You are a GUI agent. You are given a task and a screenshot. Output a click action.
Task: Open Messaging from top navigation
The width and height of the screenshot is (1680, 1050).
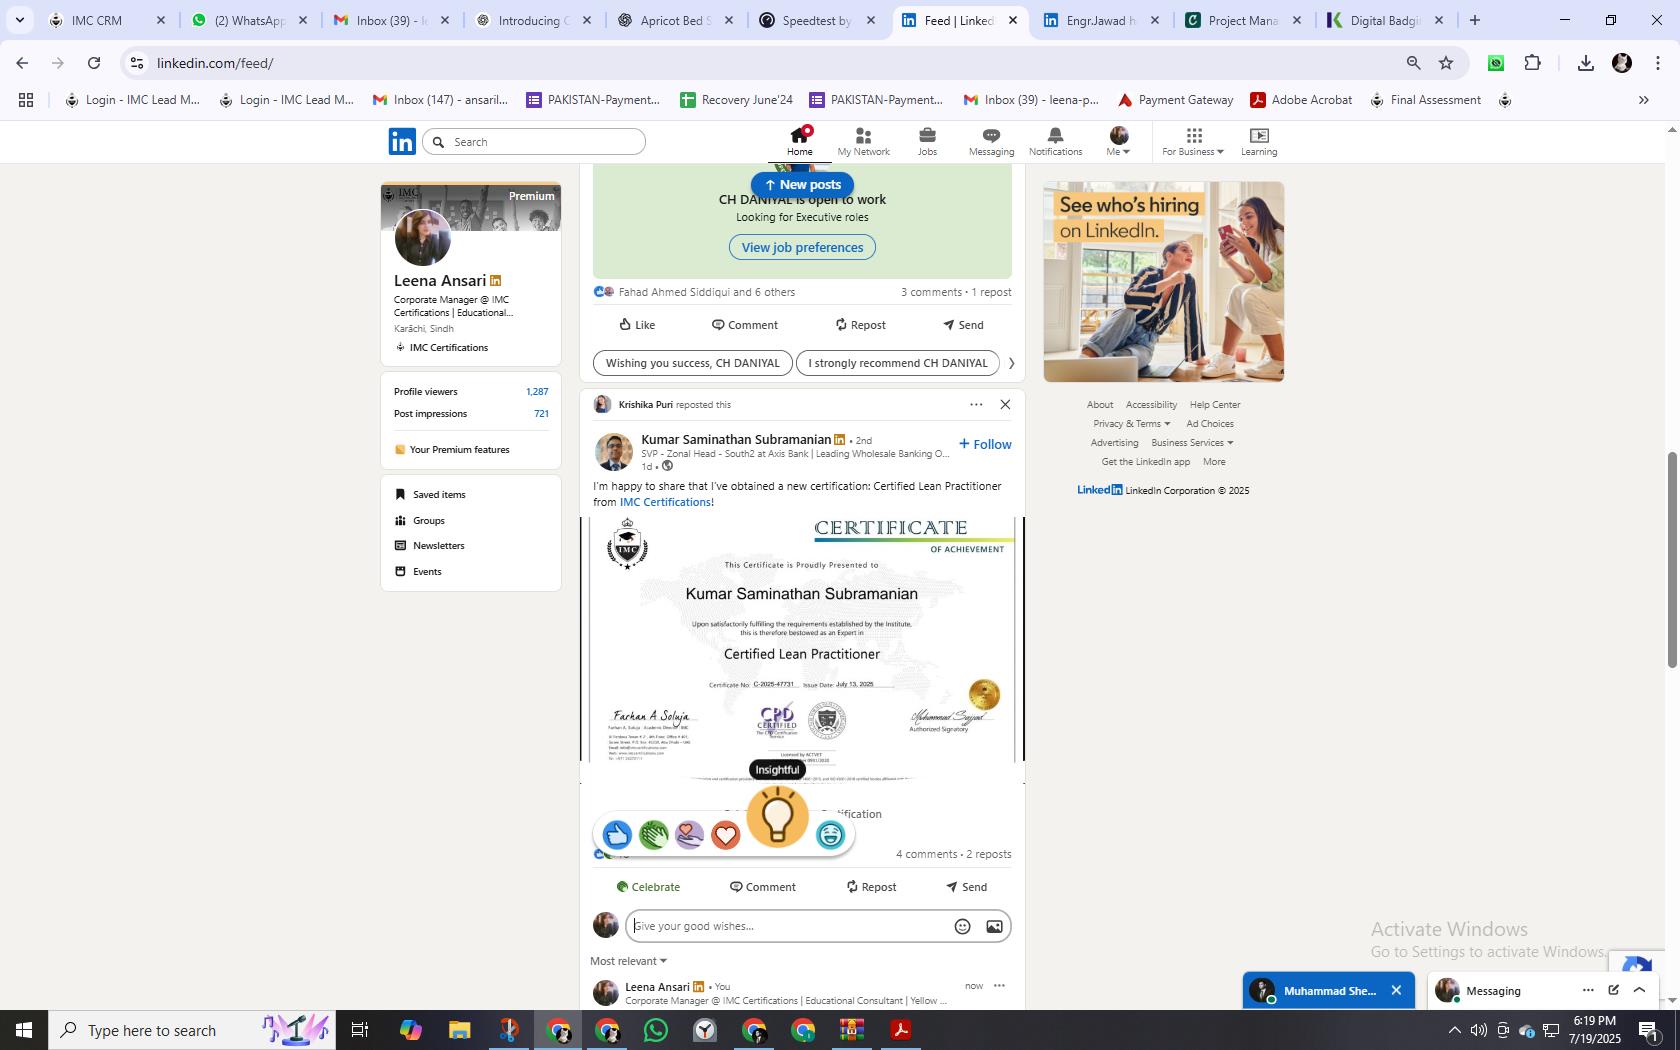pyautogui.click(x=991, y=141)
